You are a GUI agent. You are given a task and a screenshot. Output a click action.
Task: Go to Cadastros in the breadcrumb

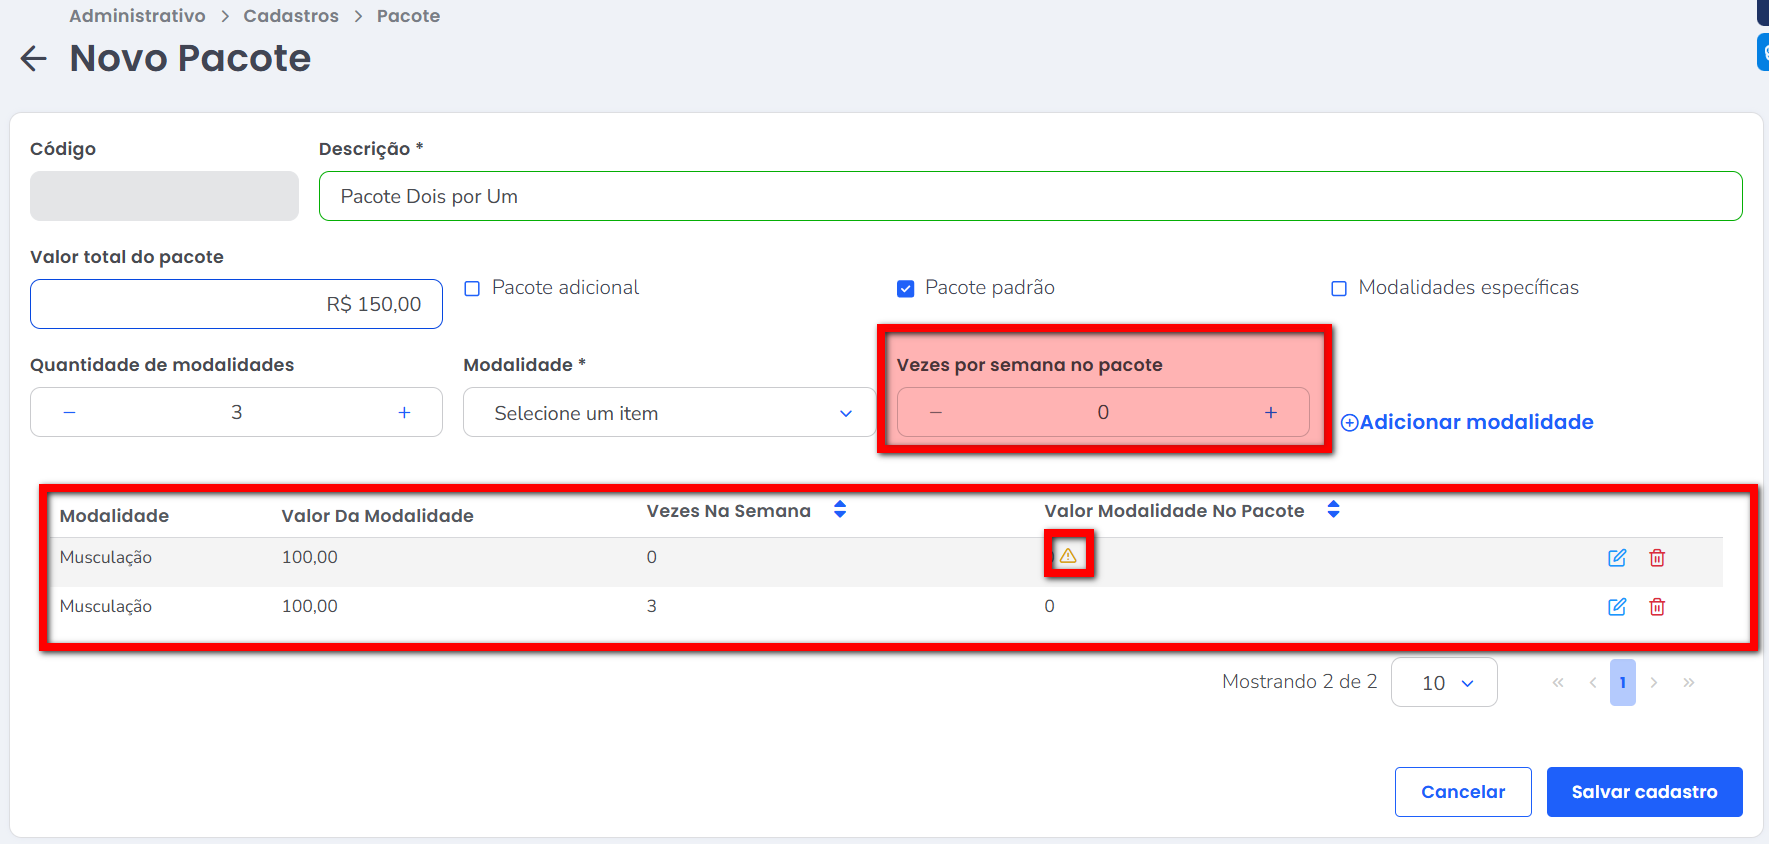click(291, 16)
